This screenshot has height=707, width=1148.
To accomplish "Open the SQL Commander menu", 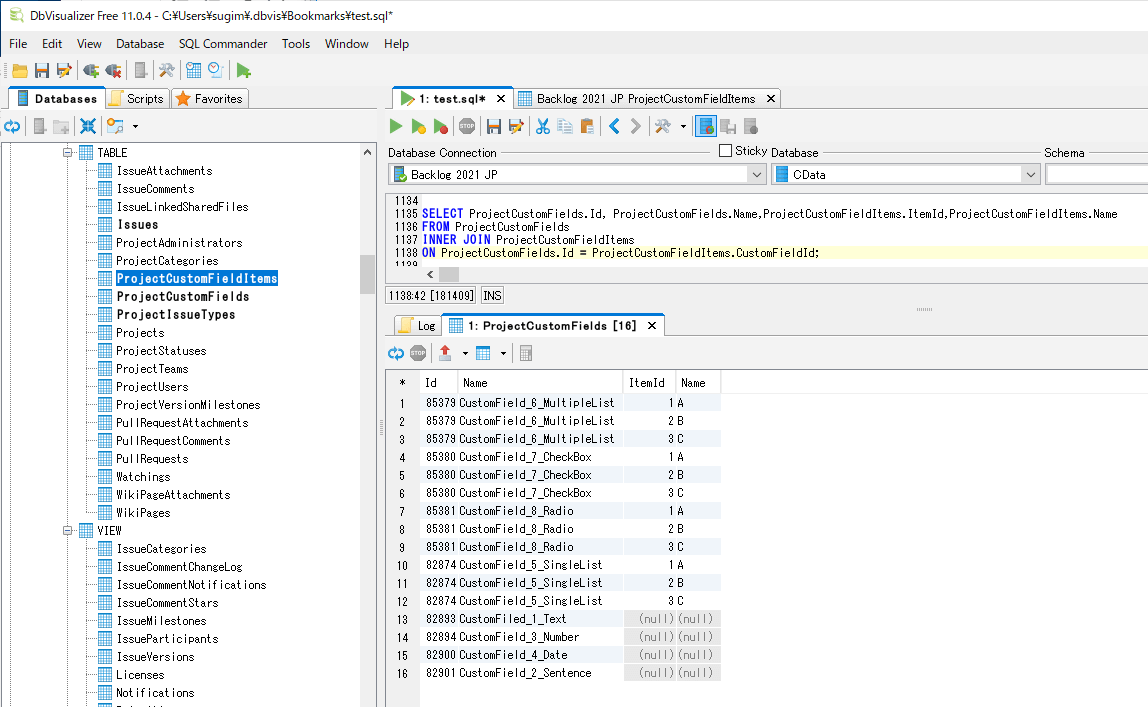I will [223, 44].
